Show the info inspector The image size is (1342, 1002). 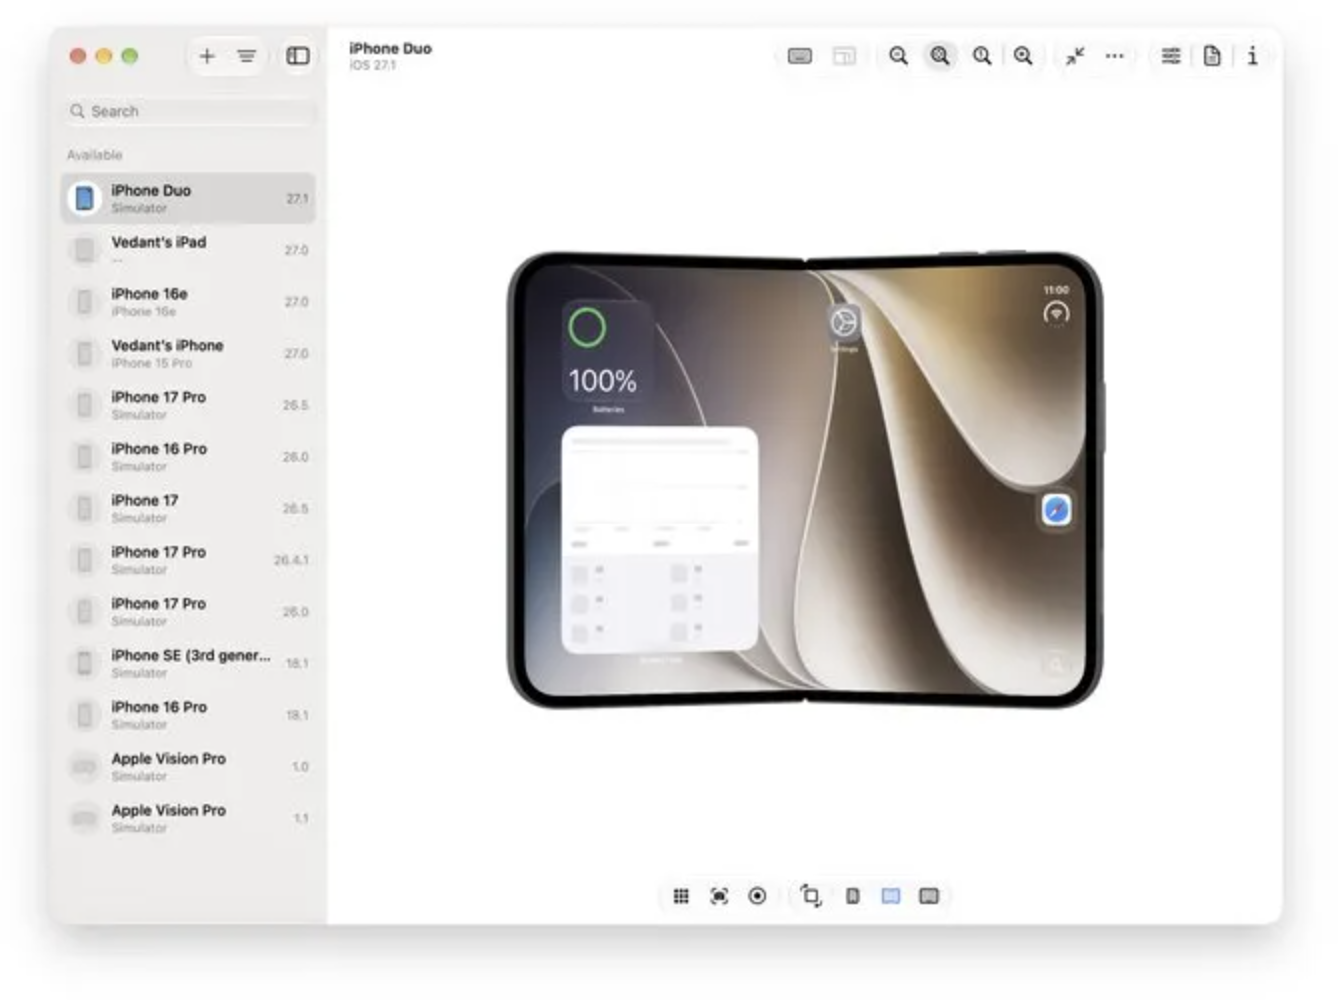click(1252, 56)
